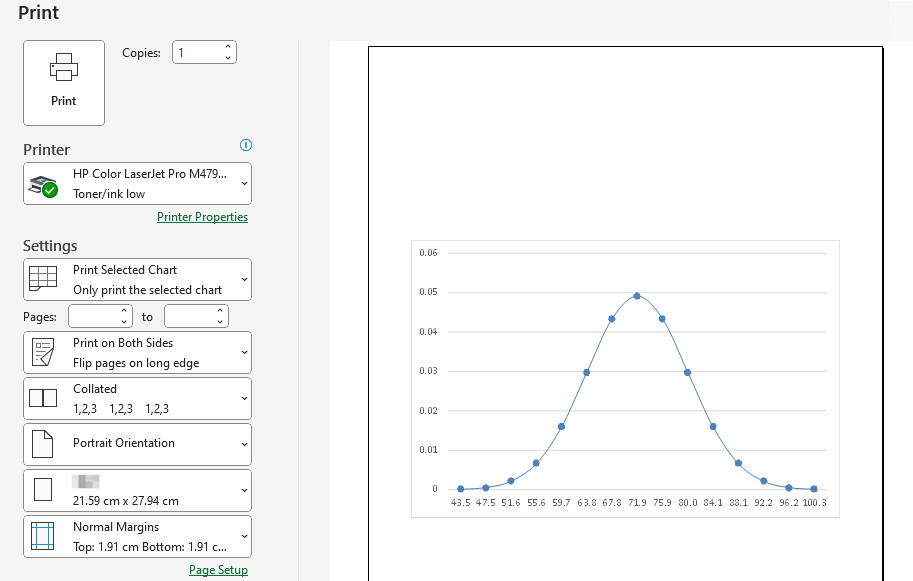Image resolution: width=913 pixels, height=581 pixels.
Task: Click the Pages 'to' end number field
Action: (x=189, y=317)
